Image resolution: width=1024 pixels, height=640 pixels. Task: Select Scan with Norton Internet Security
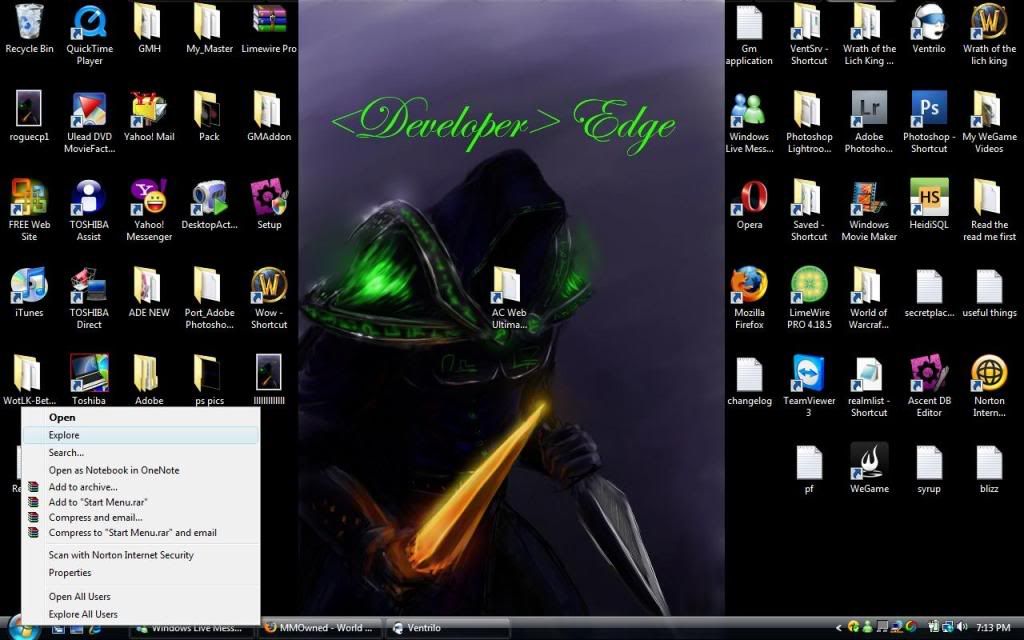tap(141, 555)
